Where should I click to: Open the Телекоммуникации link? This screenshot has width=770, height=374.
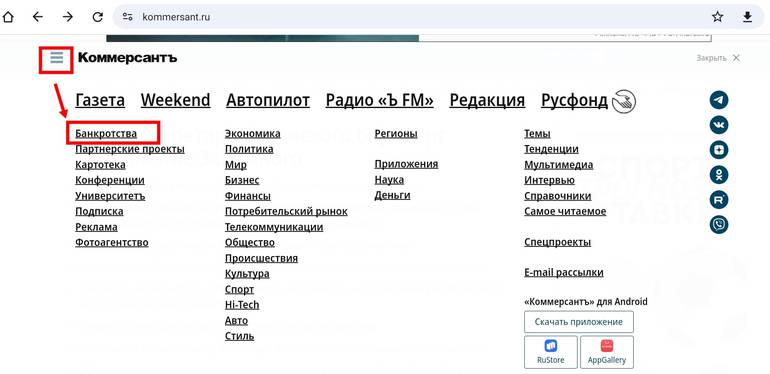274,227
